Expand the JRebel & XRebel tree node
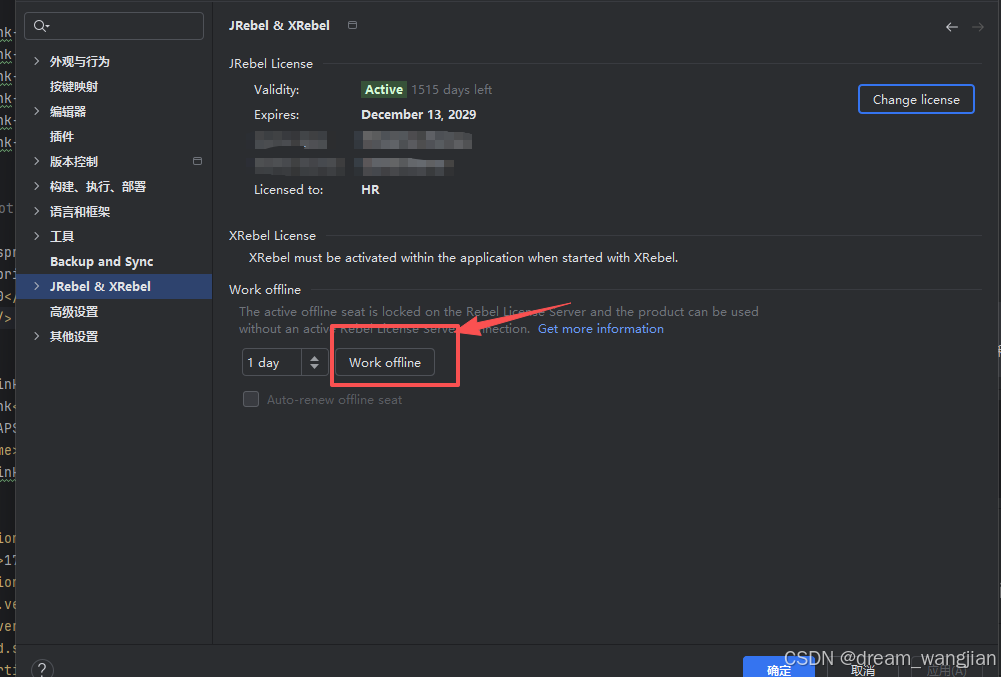 pos(36,286)
